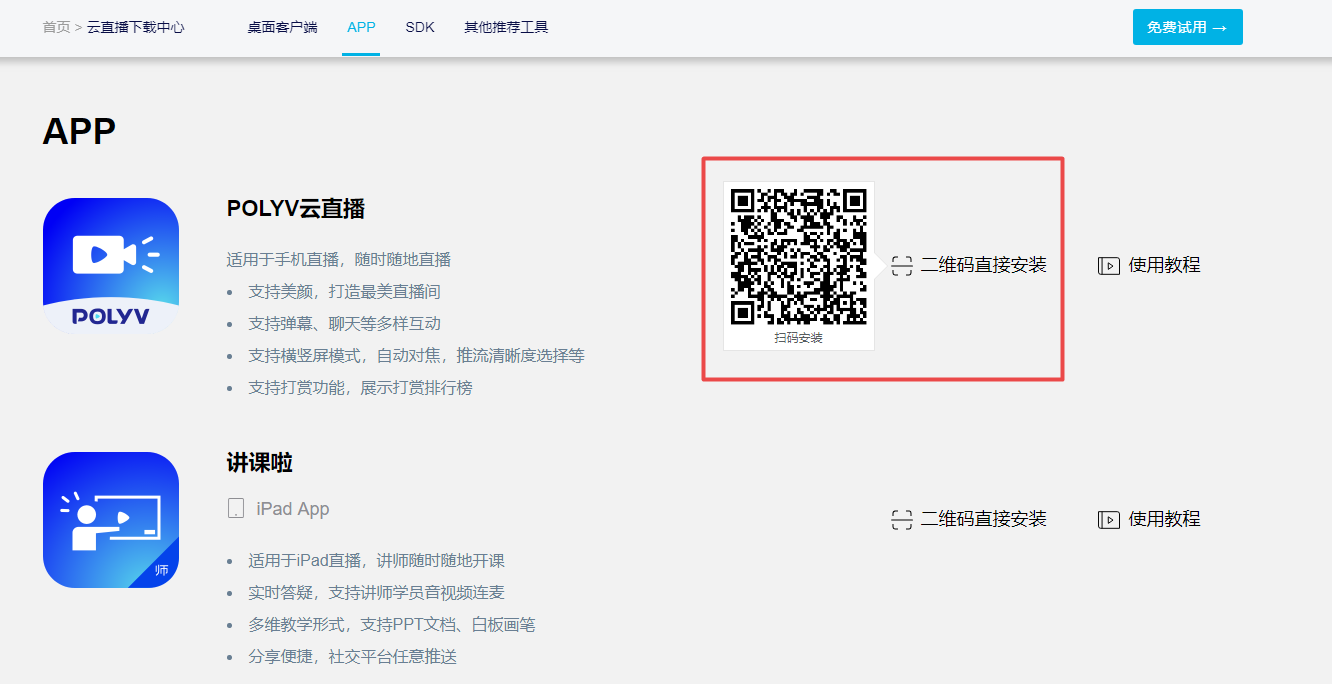Select the APP tab
This screenshot has height=684, width=1332.
coord(361,27)
